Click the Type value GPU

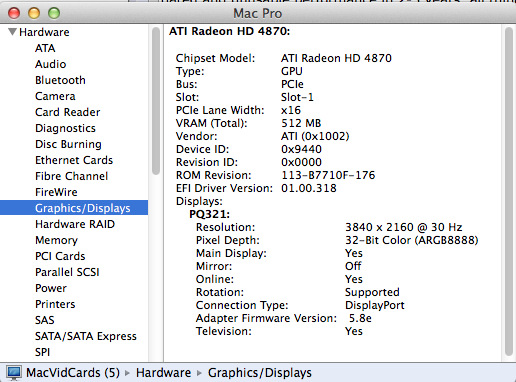(292, 71)
